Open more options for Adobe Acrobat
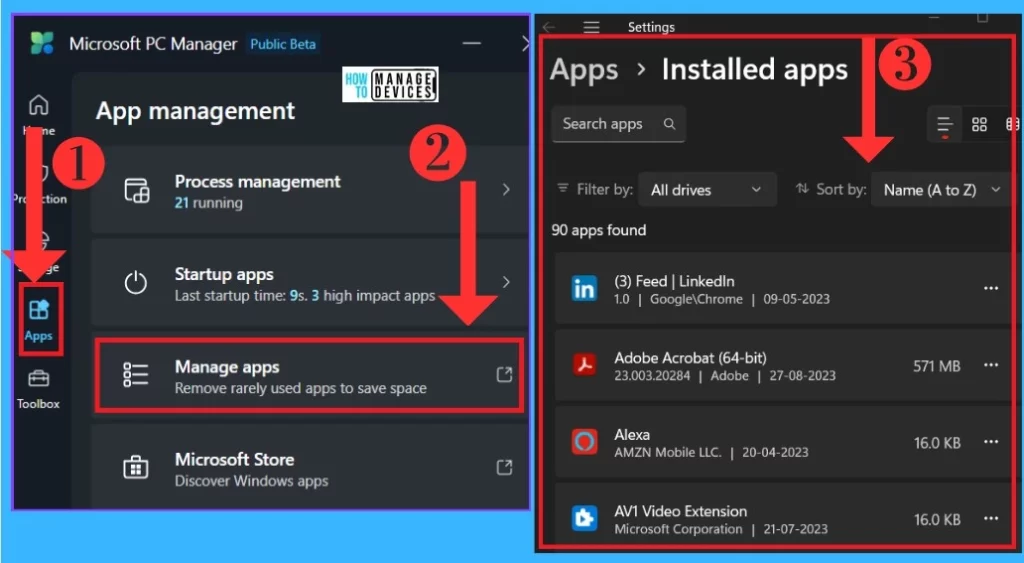 tap(991, 365)
